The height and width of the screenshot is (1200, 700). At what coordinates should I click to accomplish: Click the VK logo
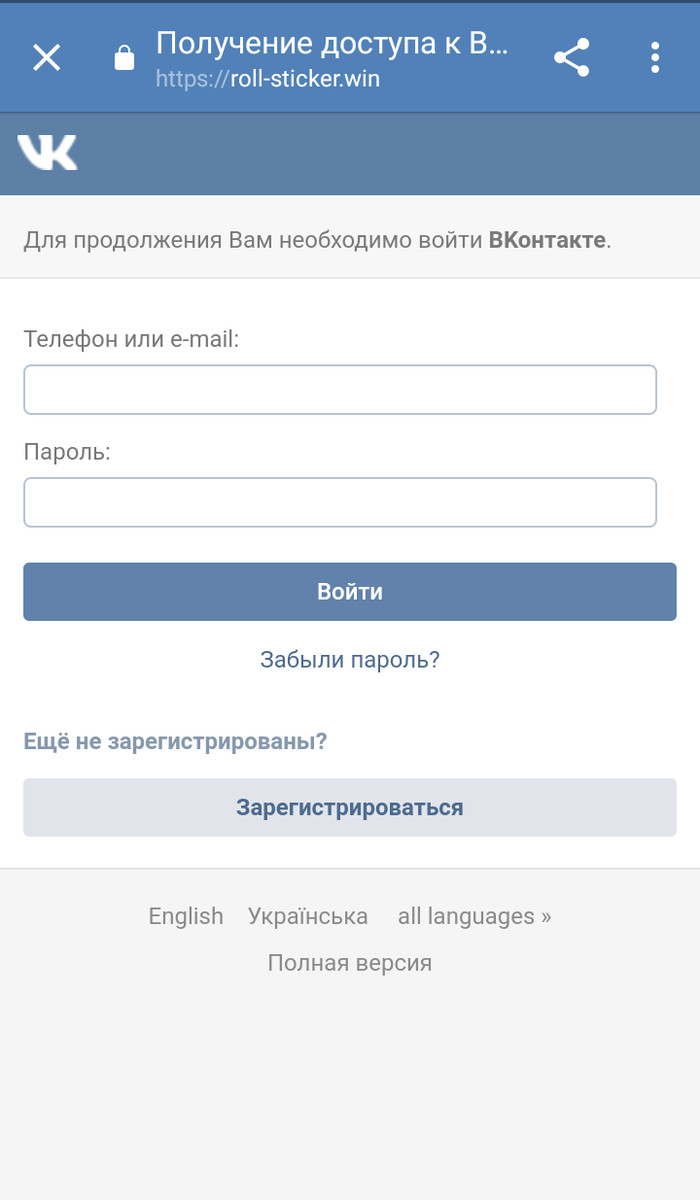click(x=47, y=152)
